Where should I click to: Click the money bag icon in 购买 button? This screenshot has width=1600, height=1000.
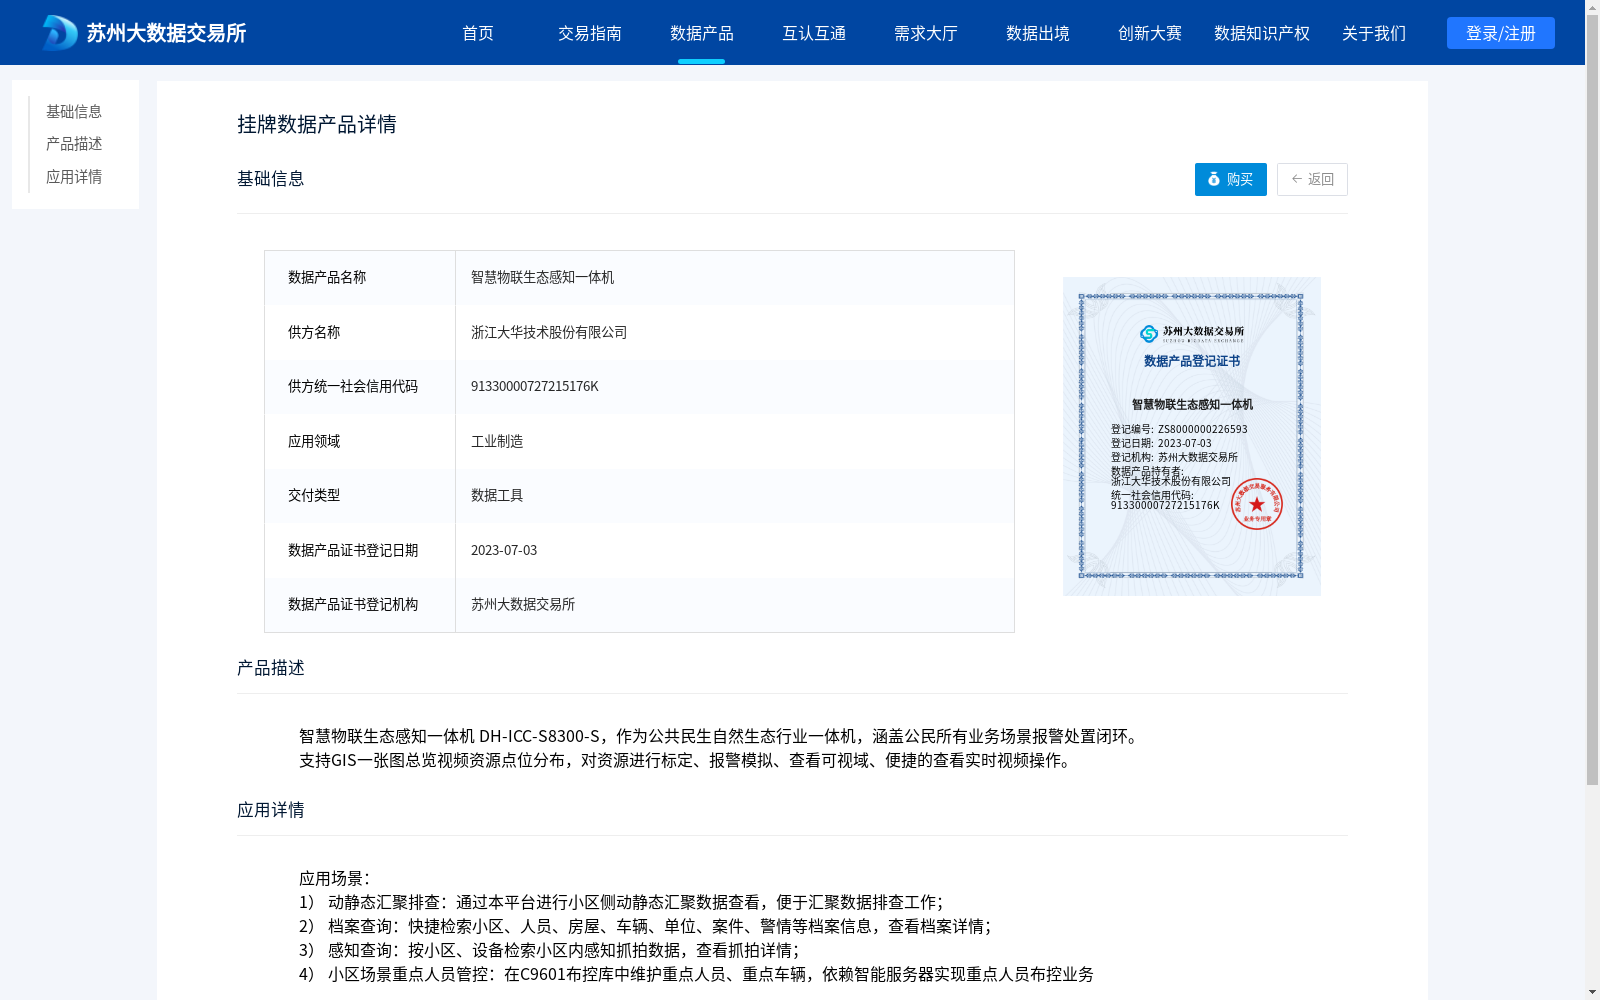(x=1214, y=179)
